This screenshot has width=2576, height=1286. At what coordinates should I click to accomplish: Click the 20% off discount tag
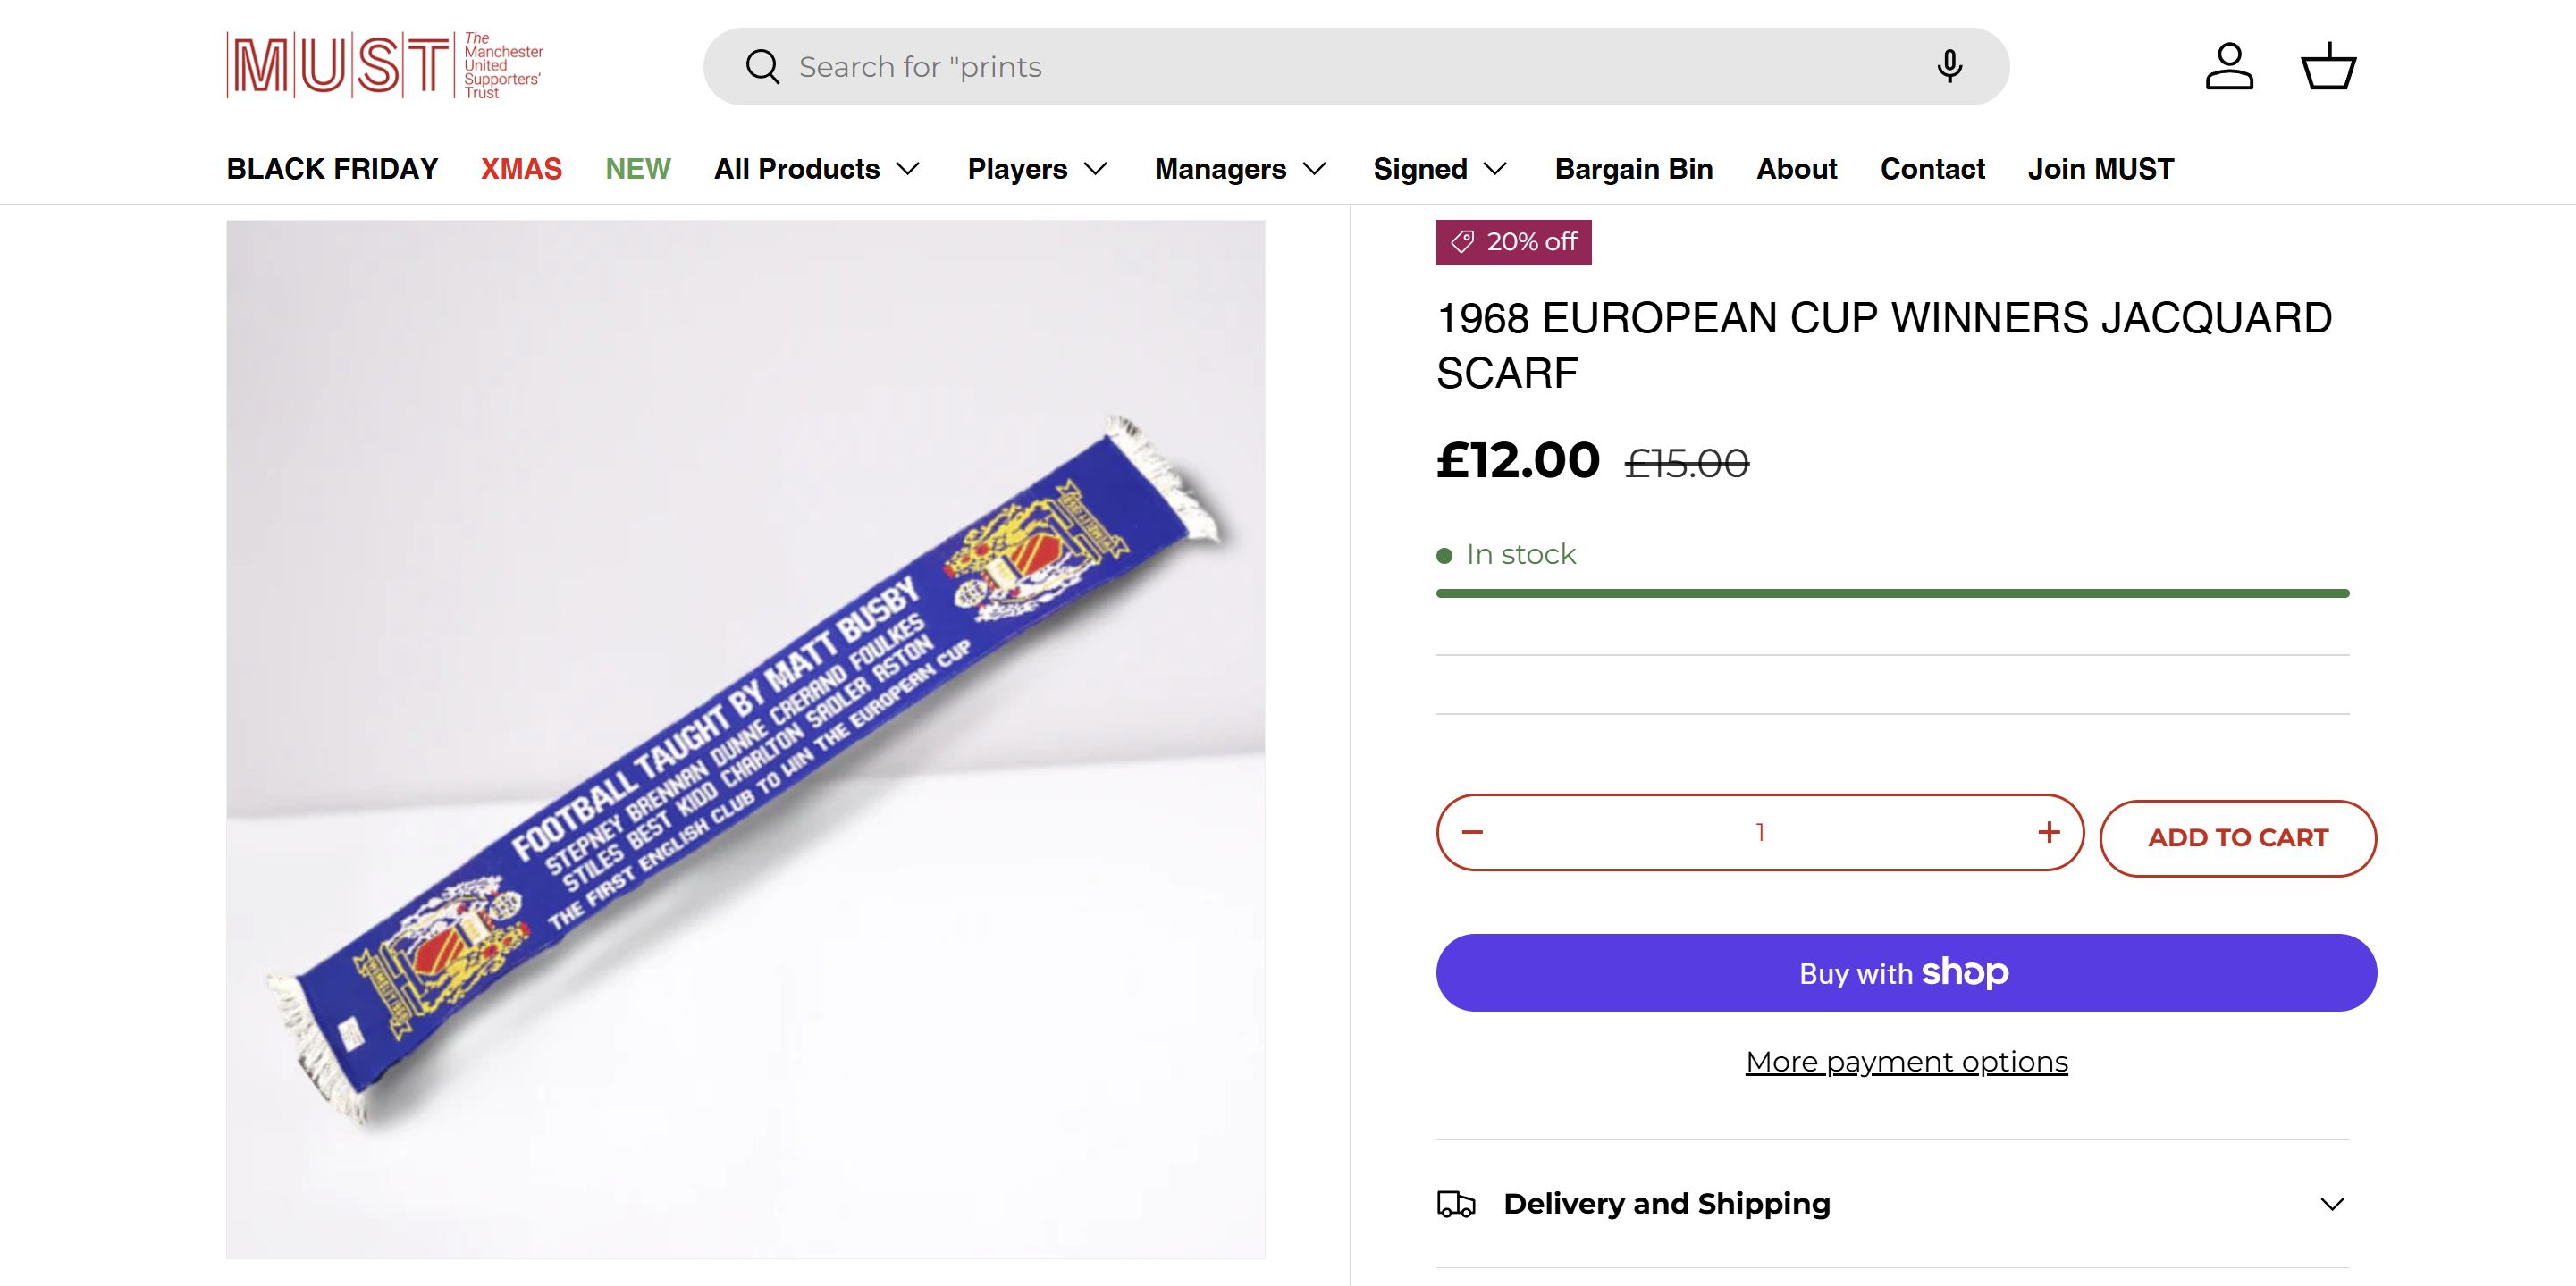click(x=1513, y=242)
